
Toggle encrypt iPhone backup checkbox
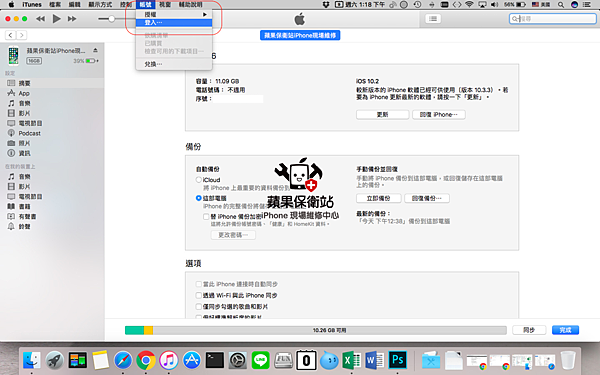(206, 217)
